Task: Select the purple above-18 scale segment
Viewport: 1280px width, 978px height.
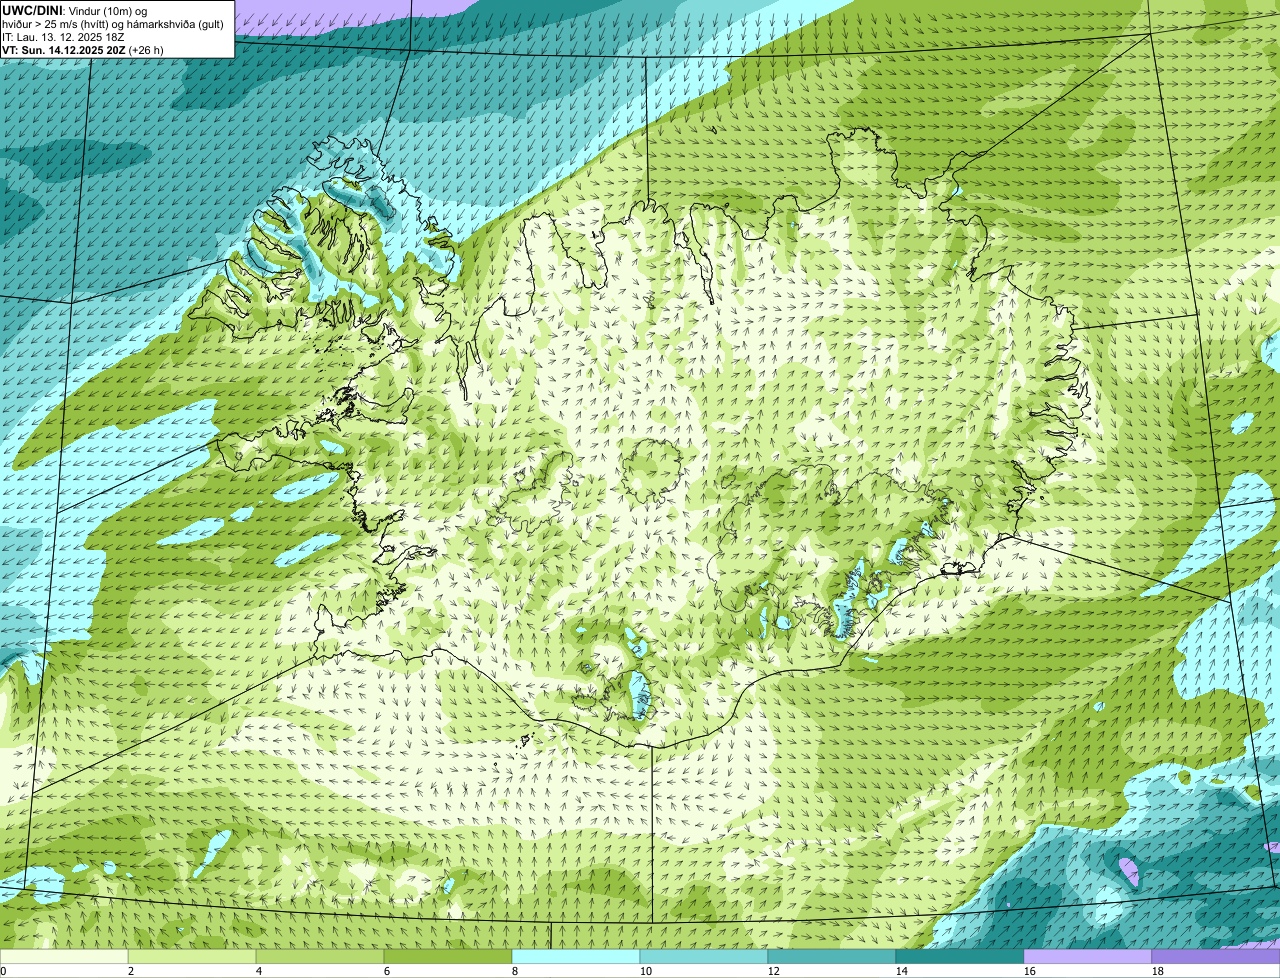Action: [1216, 957]
